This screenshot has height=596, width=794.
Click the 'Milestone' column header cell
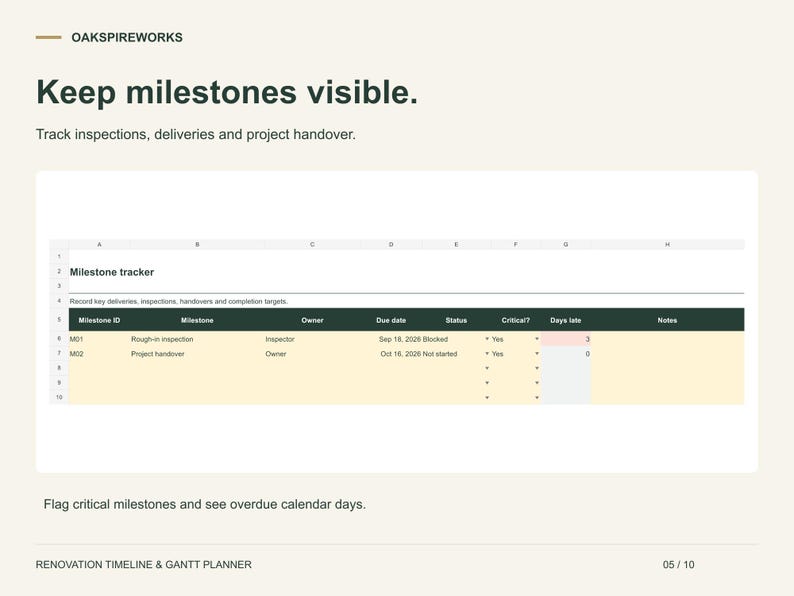(x=197, y=320)
